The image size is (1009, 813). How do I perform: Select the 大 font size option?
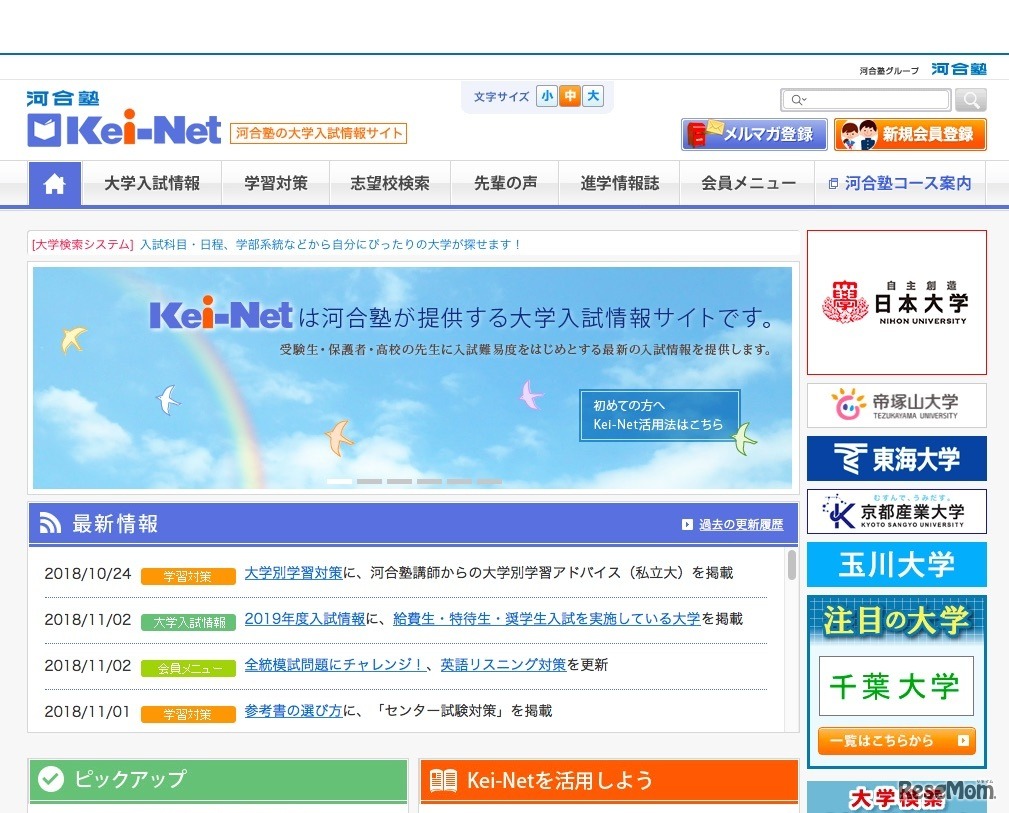click(592, 97)
